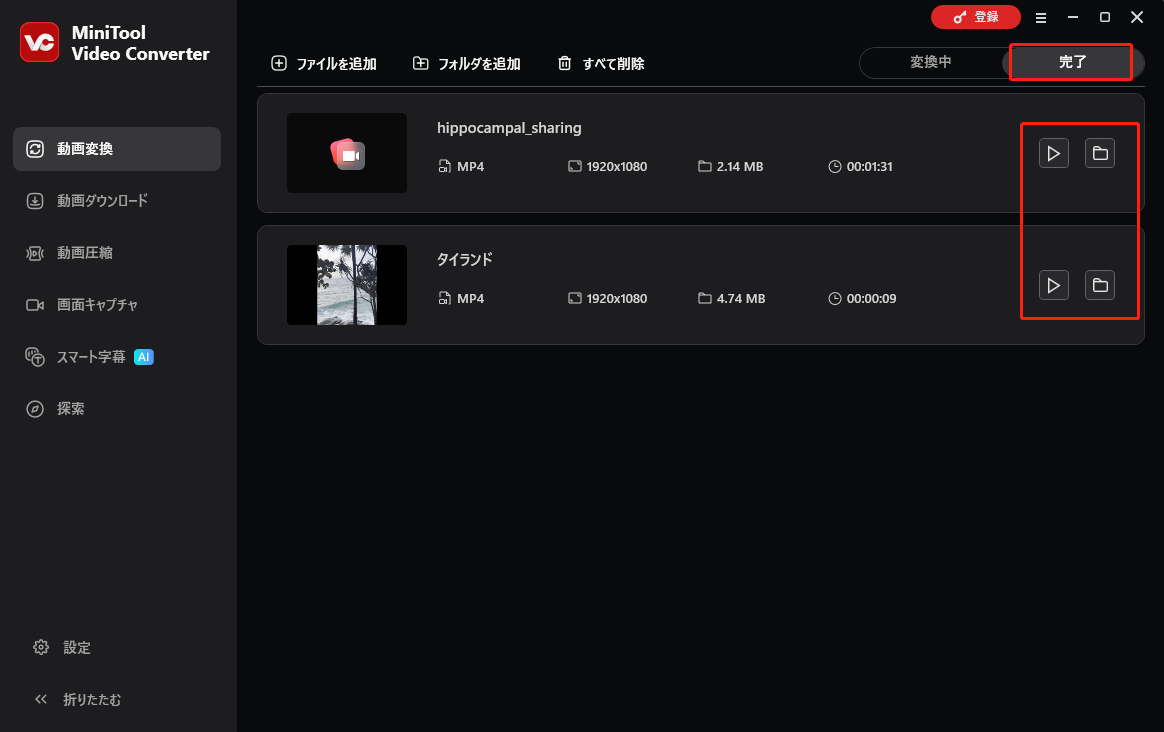Open output folder for タイランド
Image resolution: width=1164 pixels, height=732 pixels.
click(1100, 285)
